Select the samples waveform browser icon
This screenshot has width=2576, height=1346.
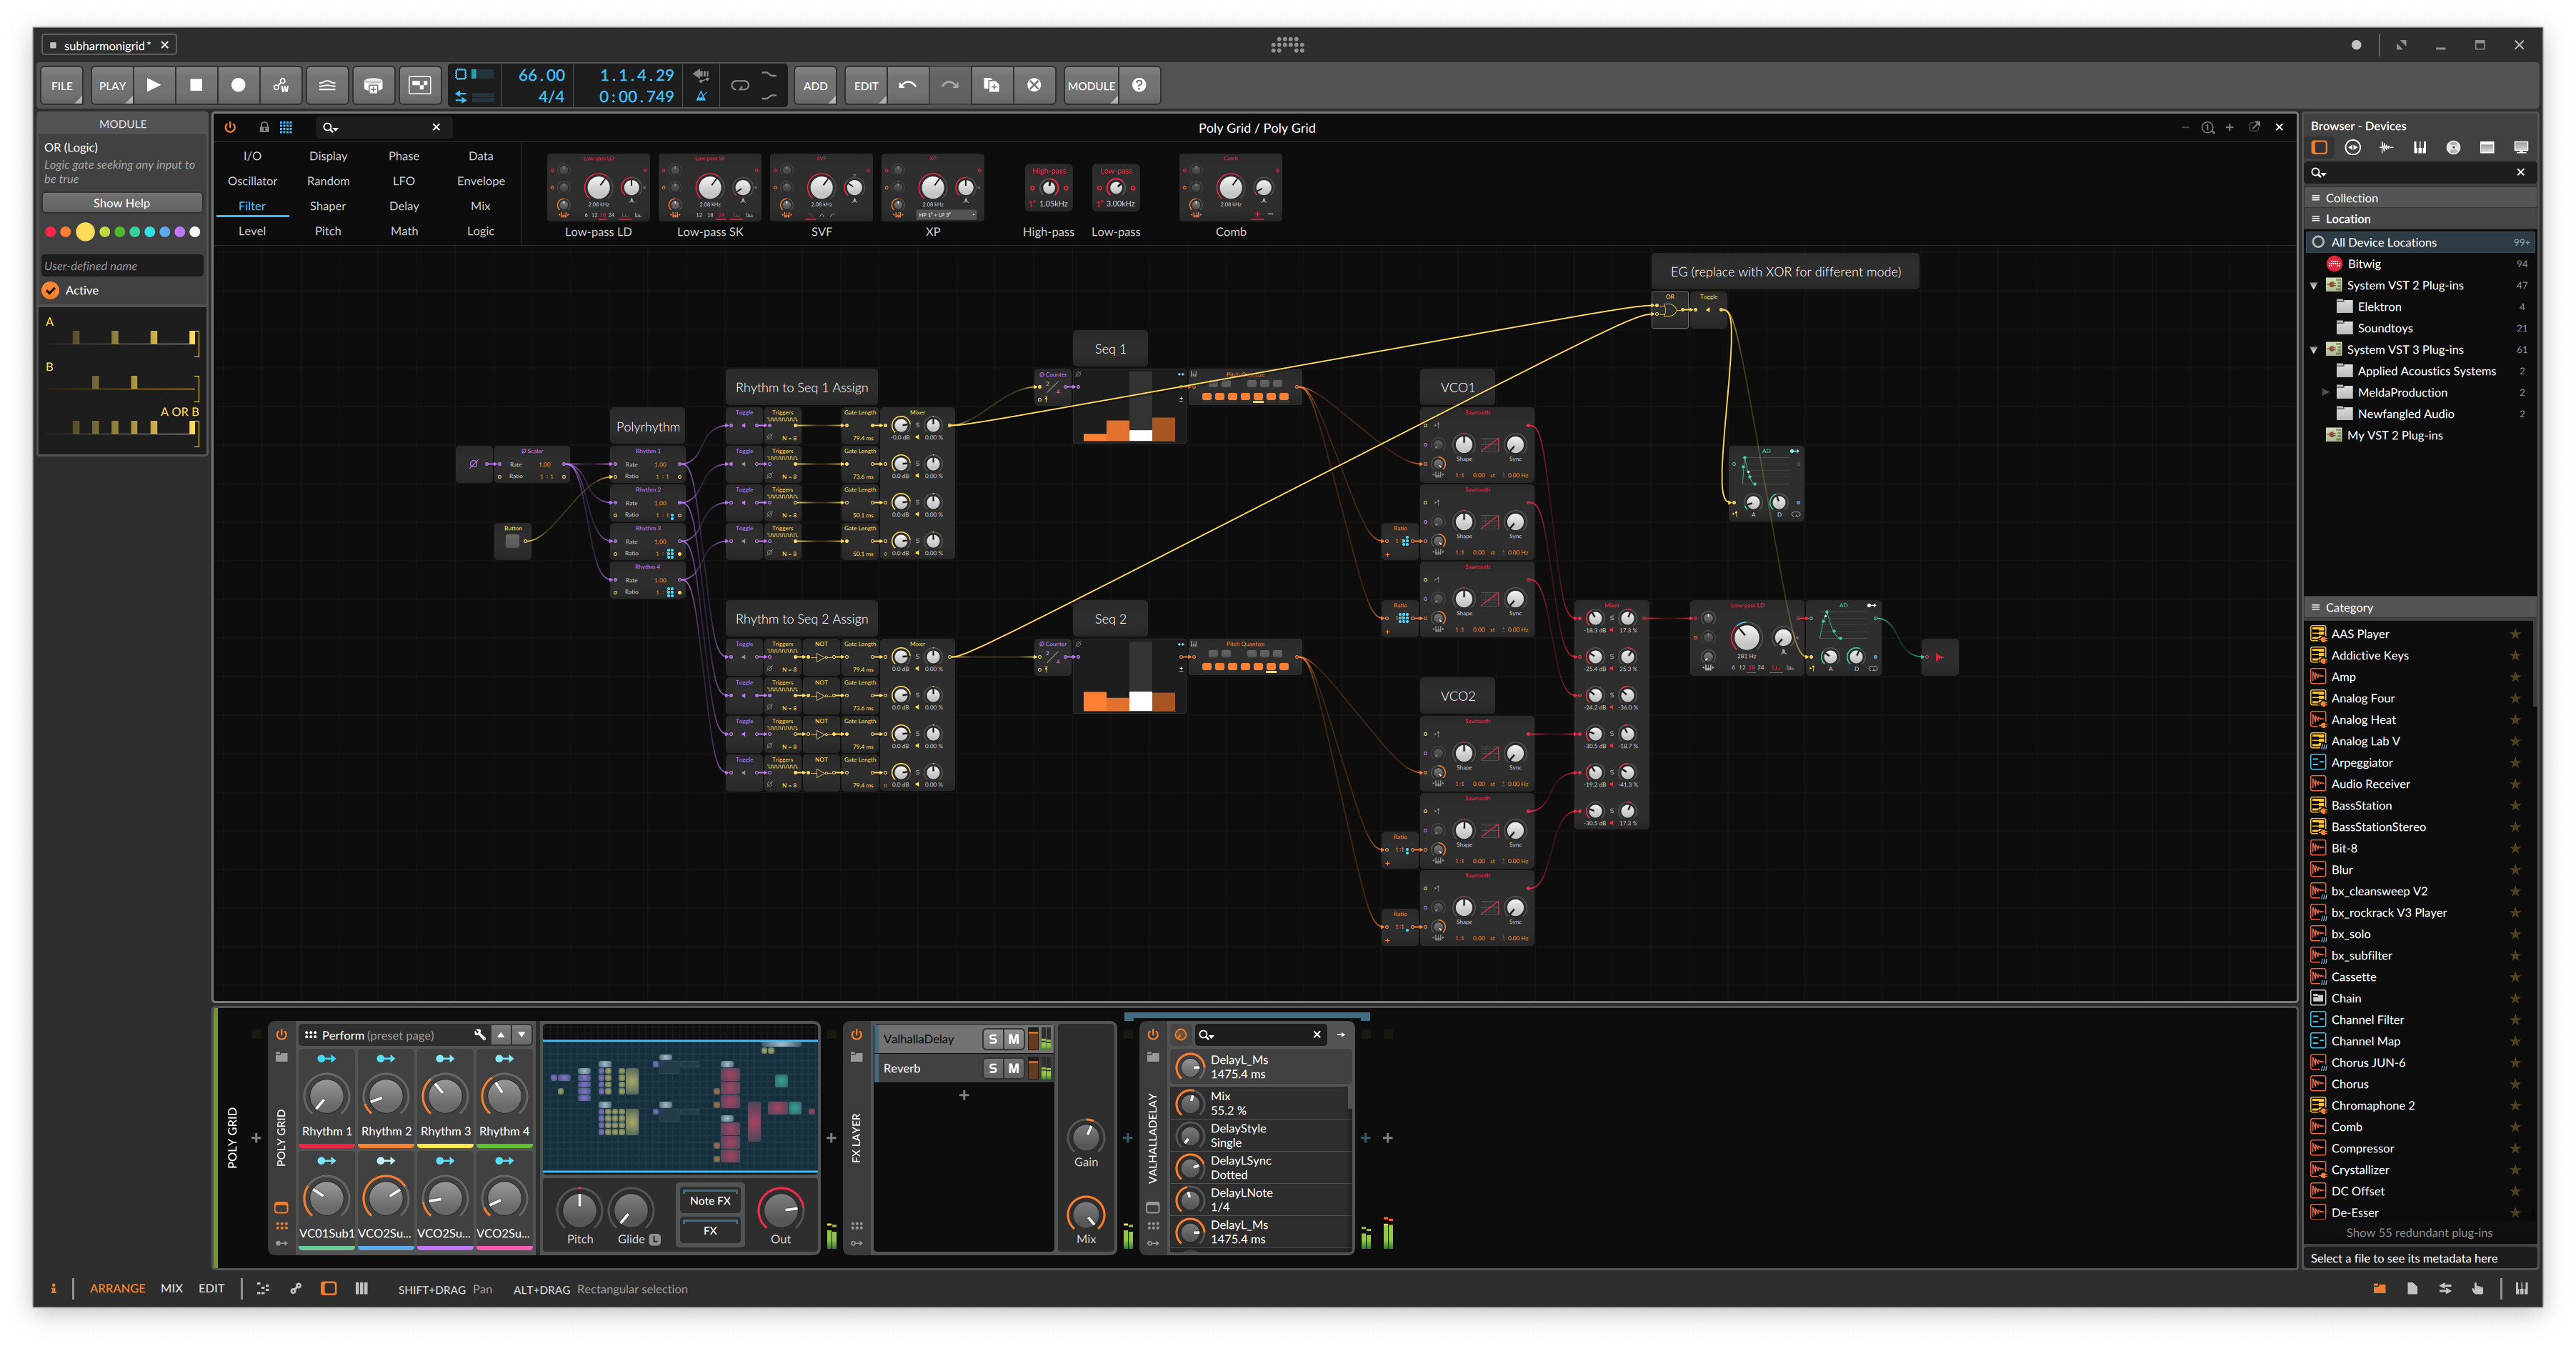(2386, 147)
